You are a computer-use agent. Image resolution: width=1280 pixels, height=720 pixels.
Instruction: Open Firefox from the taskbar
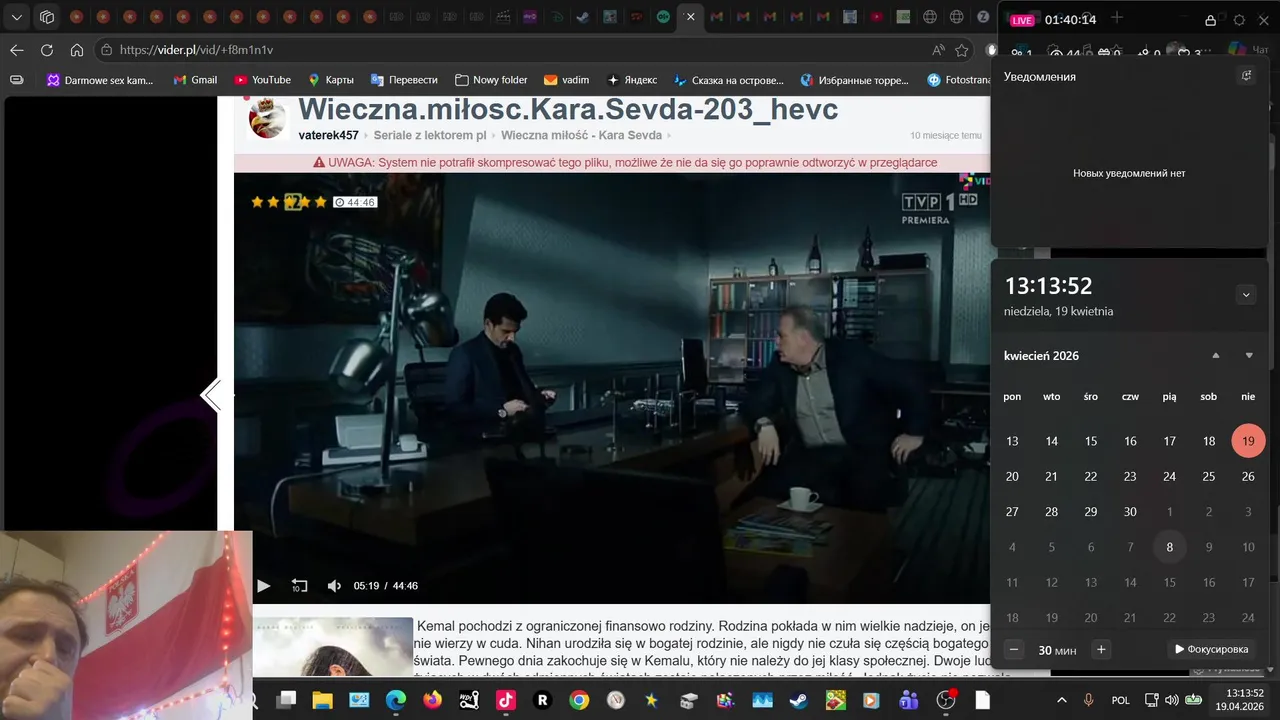pyautogui.click(x=432, y=700)
